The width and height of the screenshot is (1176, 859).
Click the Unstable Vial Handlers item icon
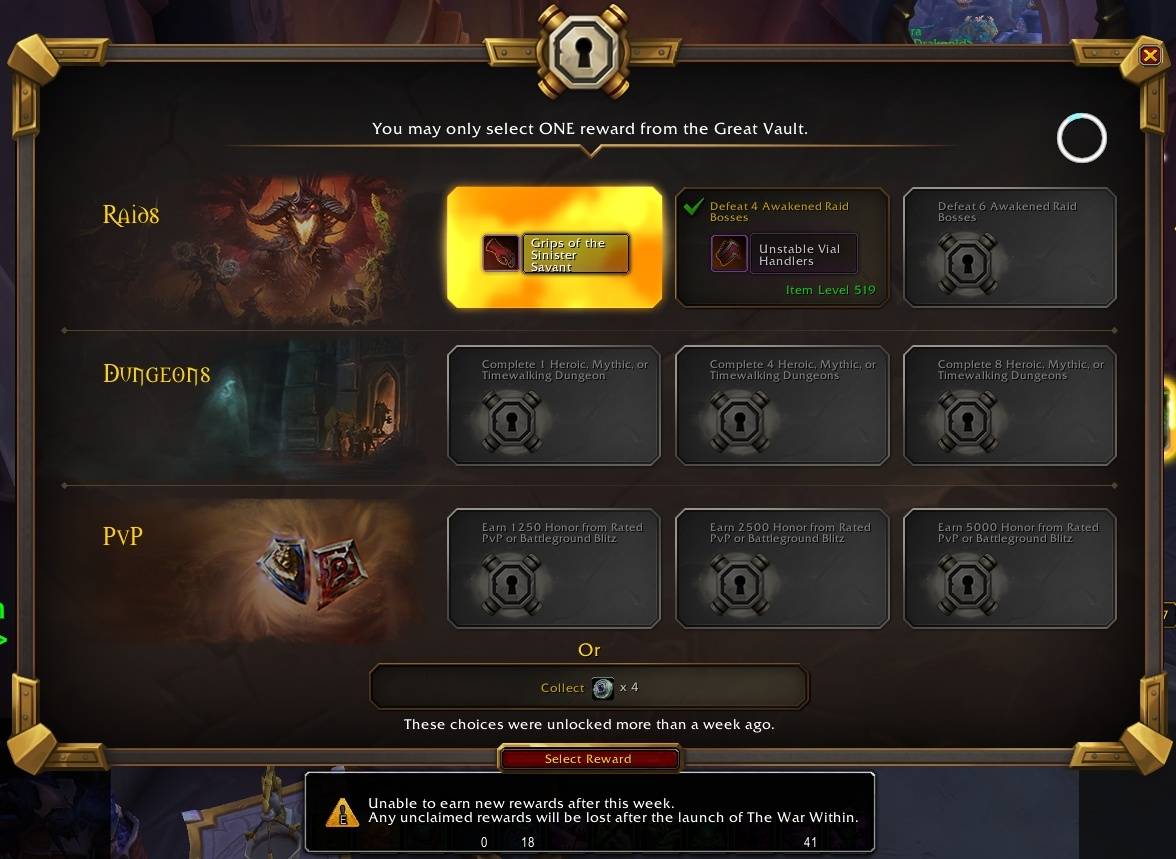728,254
